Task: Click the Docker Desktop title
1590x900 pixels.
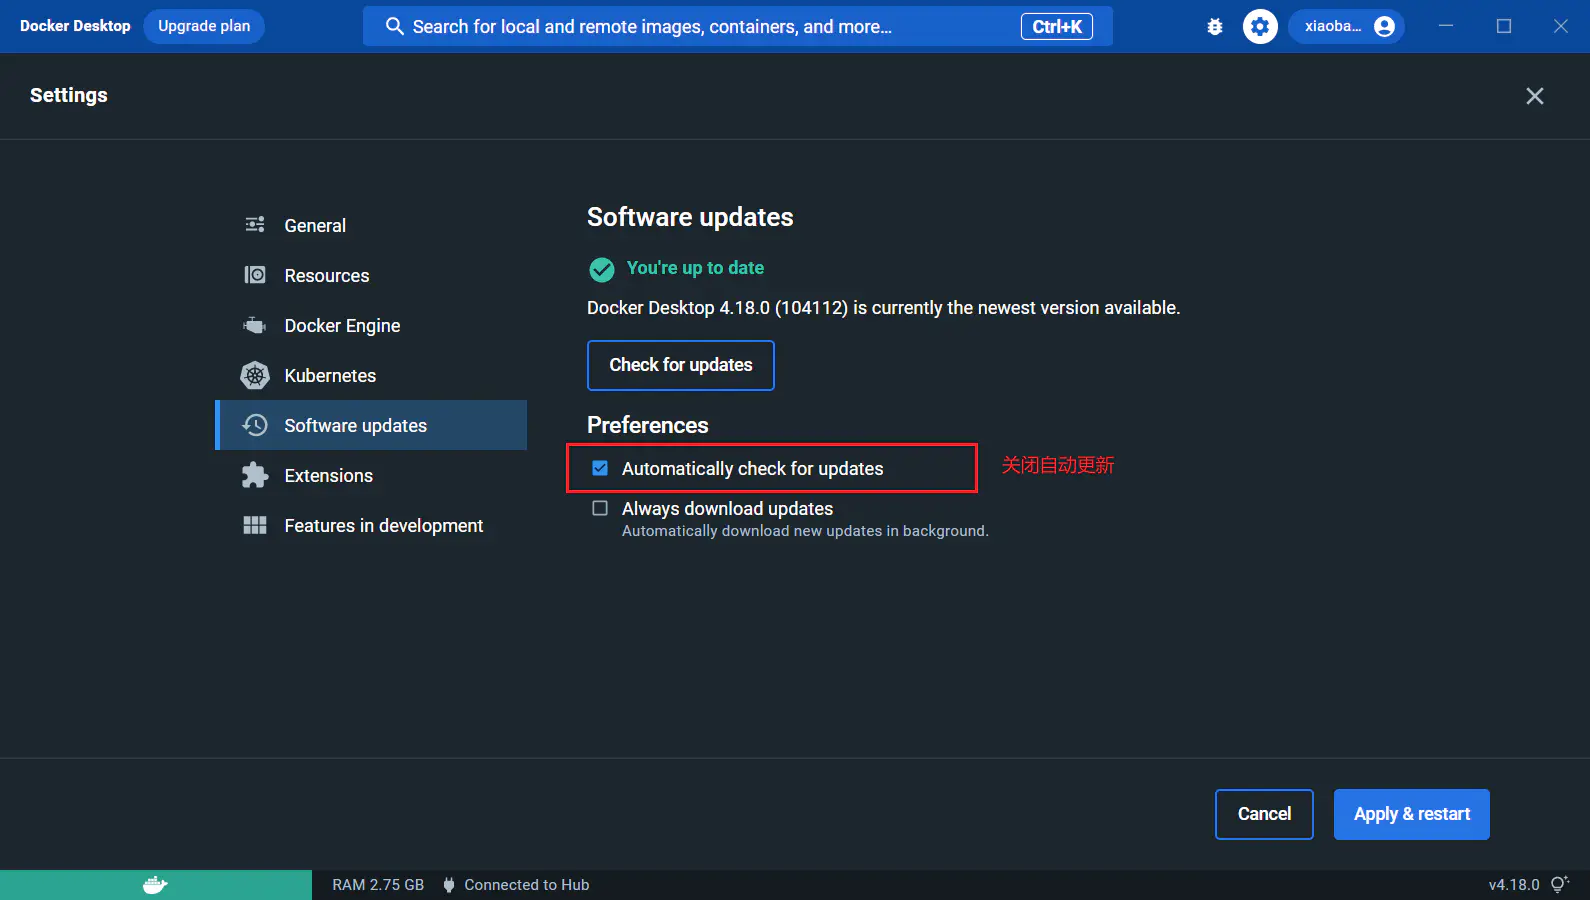Action: (x=75, y=26)
